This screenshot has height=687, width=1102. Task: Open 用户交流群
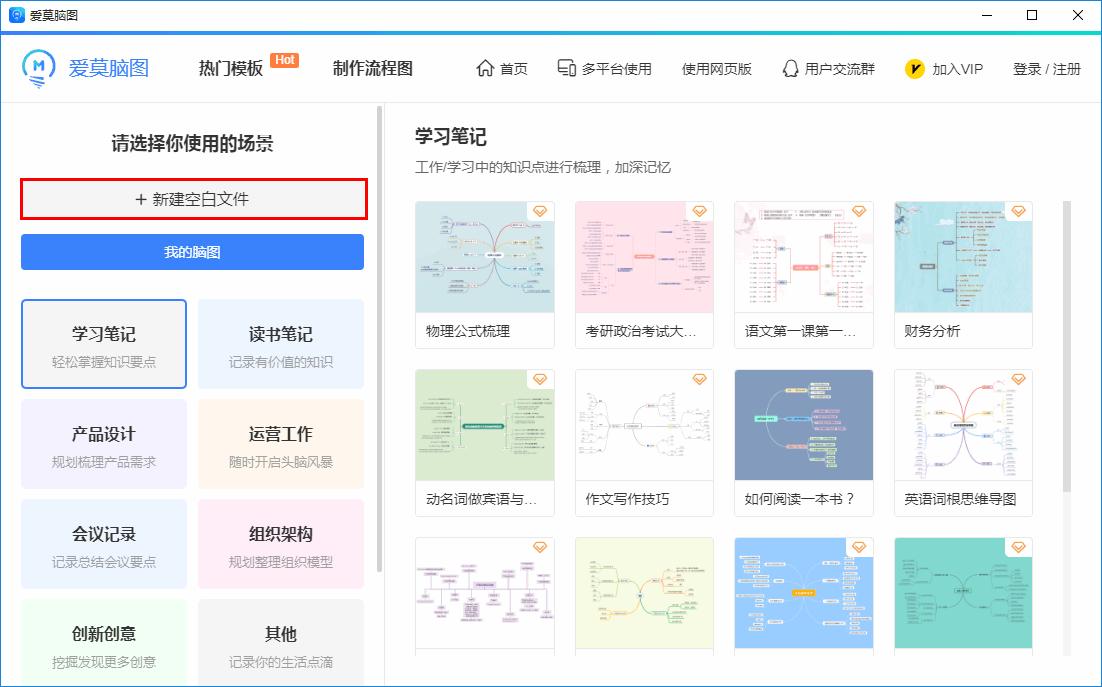coord(829,69)
